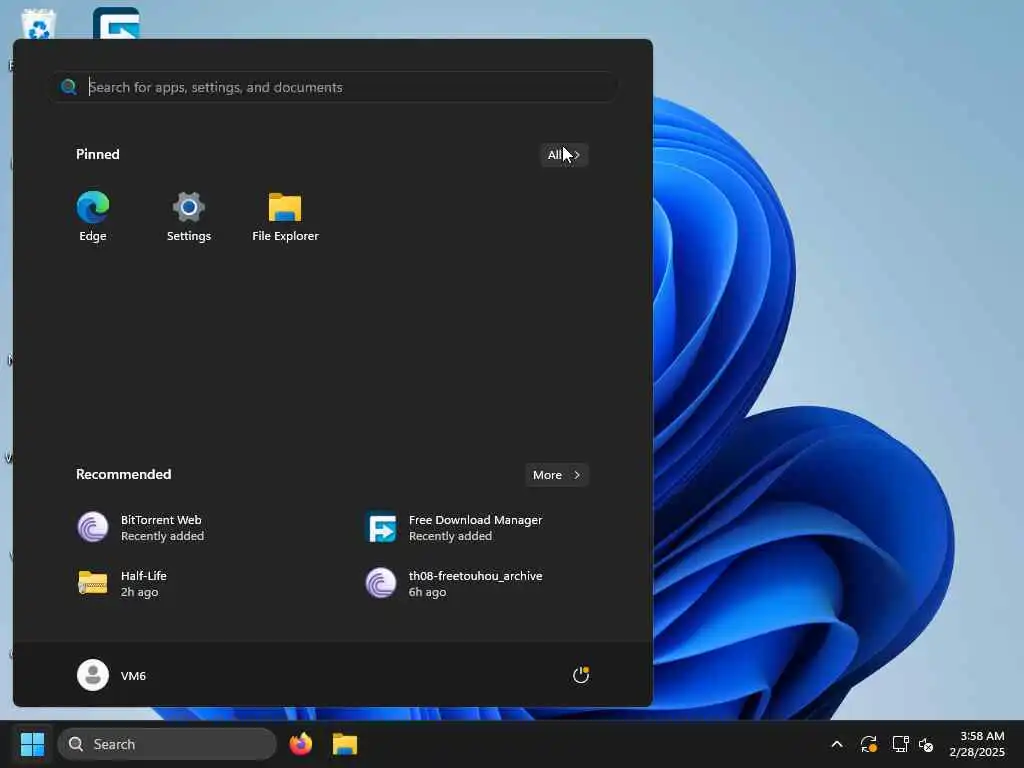Click the power button in Start menu
The image size is (1024, 768).
click(x=581, y=675)
